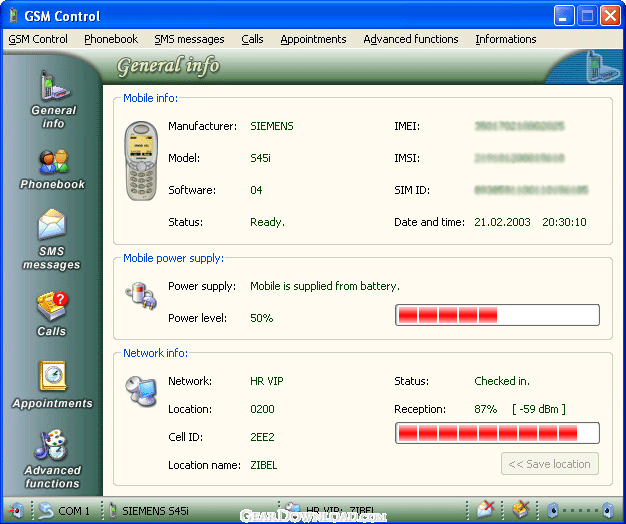
Task: Click the no new SMS envelope status icon
Action: (485, 509)
